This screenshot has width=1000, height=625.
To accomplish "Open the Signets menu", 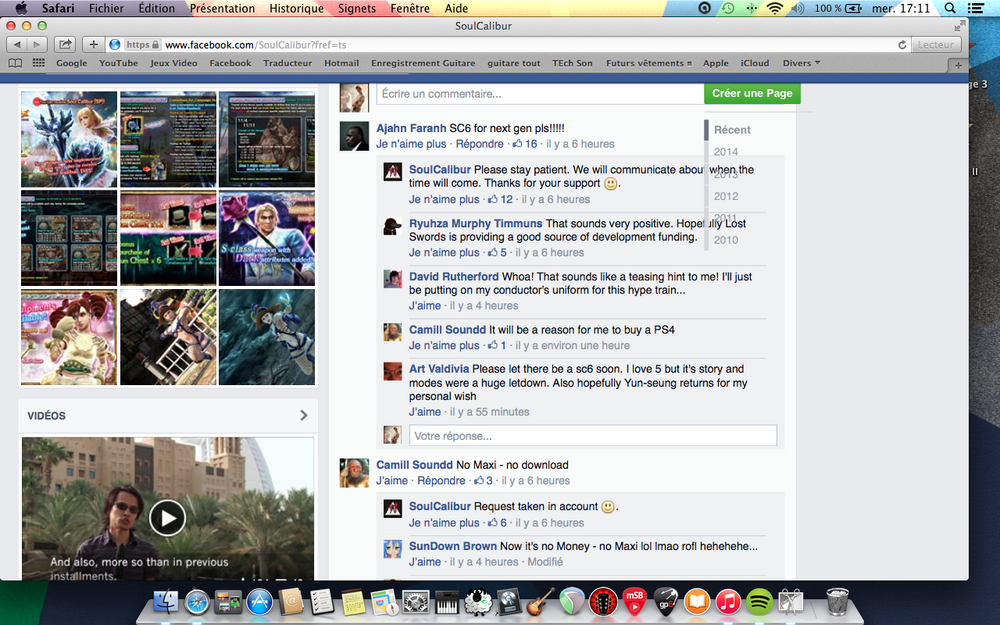I will tap(357, 8).
